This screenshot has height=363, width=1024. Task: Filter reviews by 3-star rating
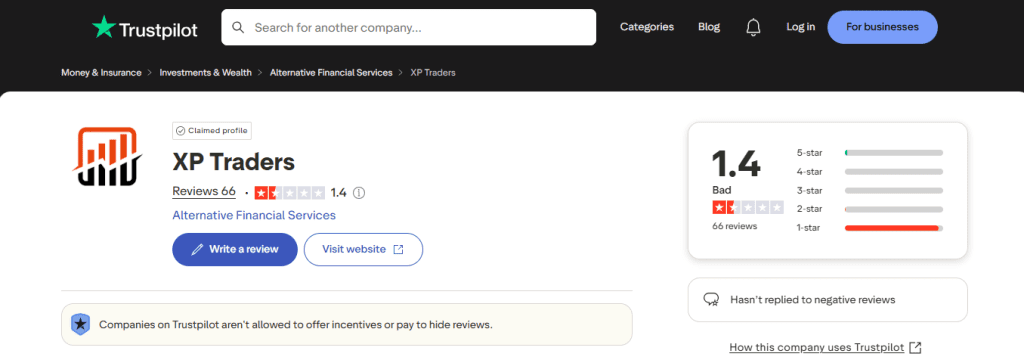click(869, 191)
